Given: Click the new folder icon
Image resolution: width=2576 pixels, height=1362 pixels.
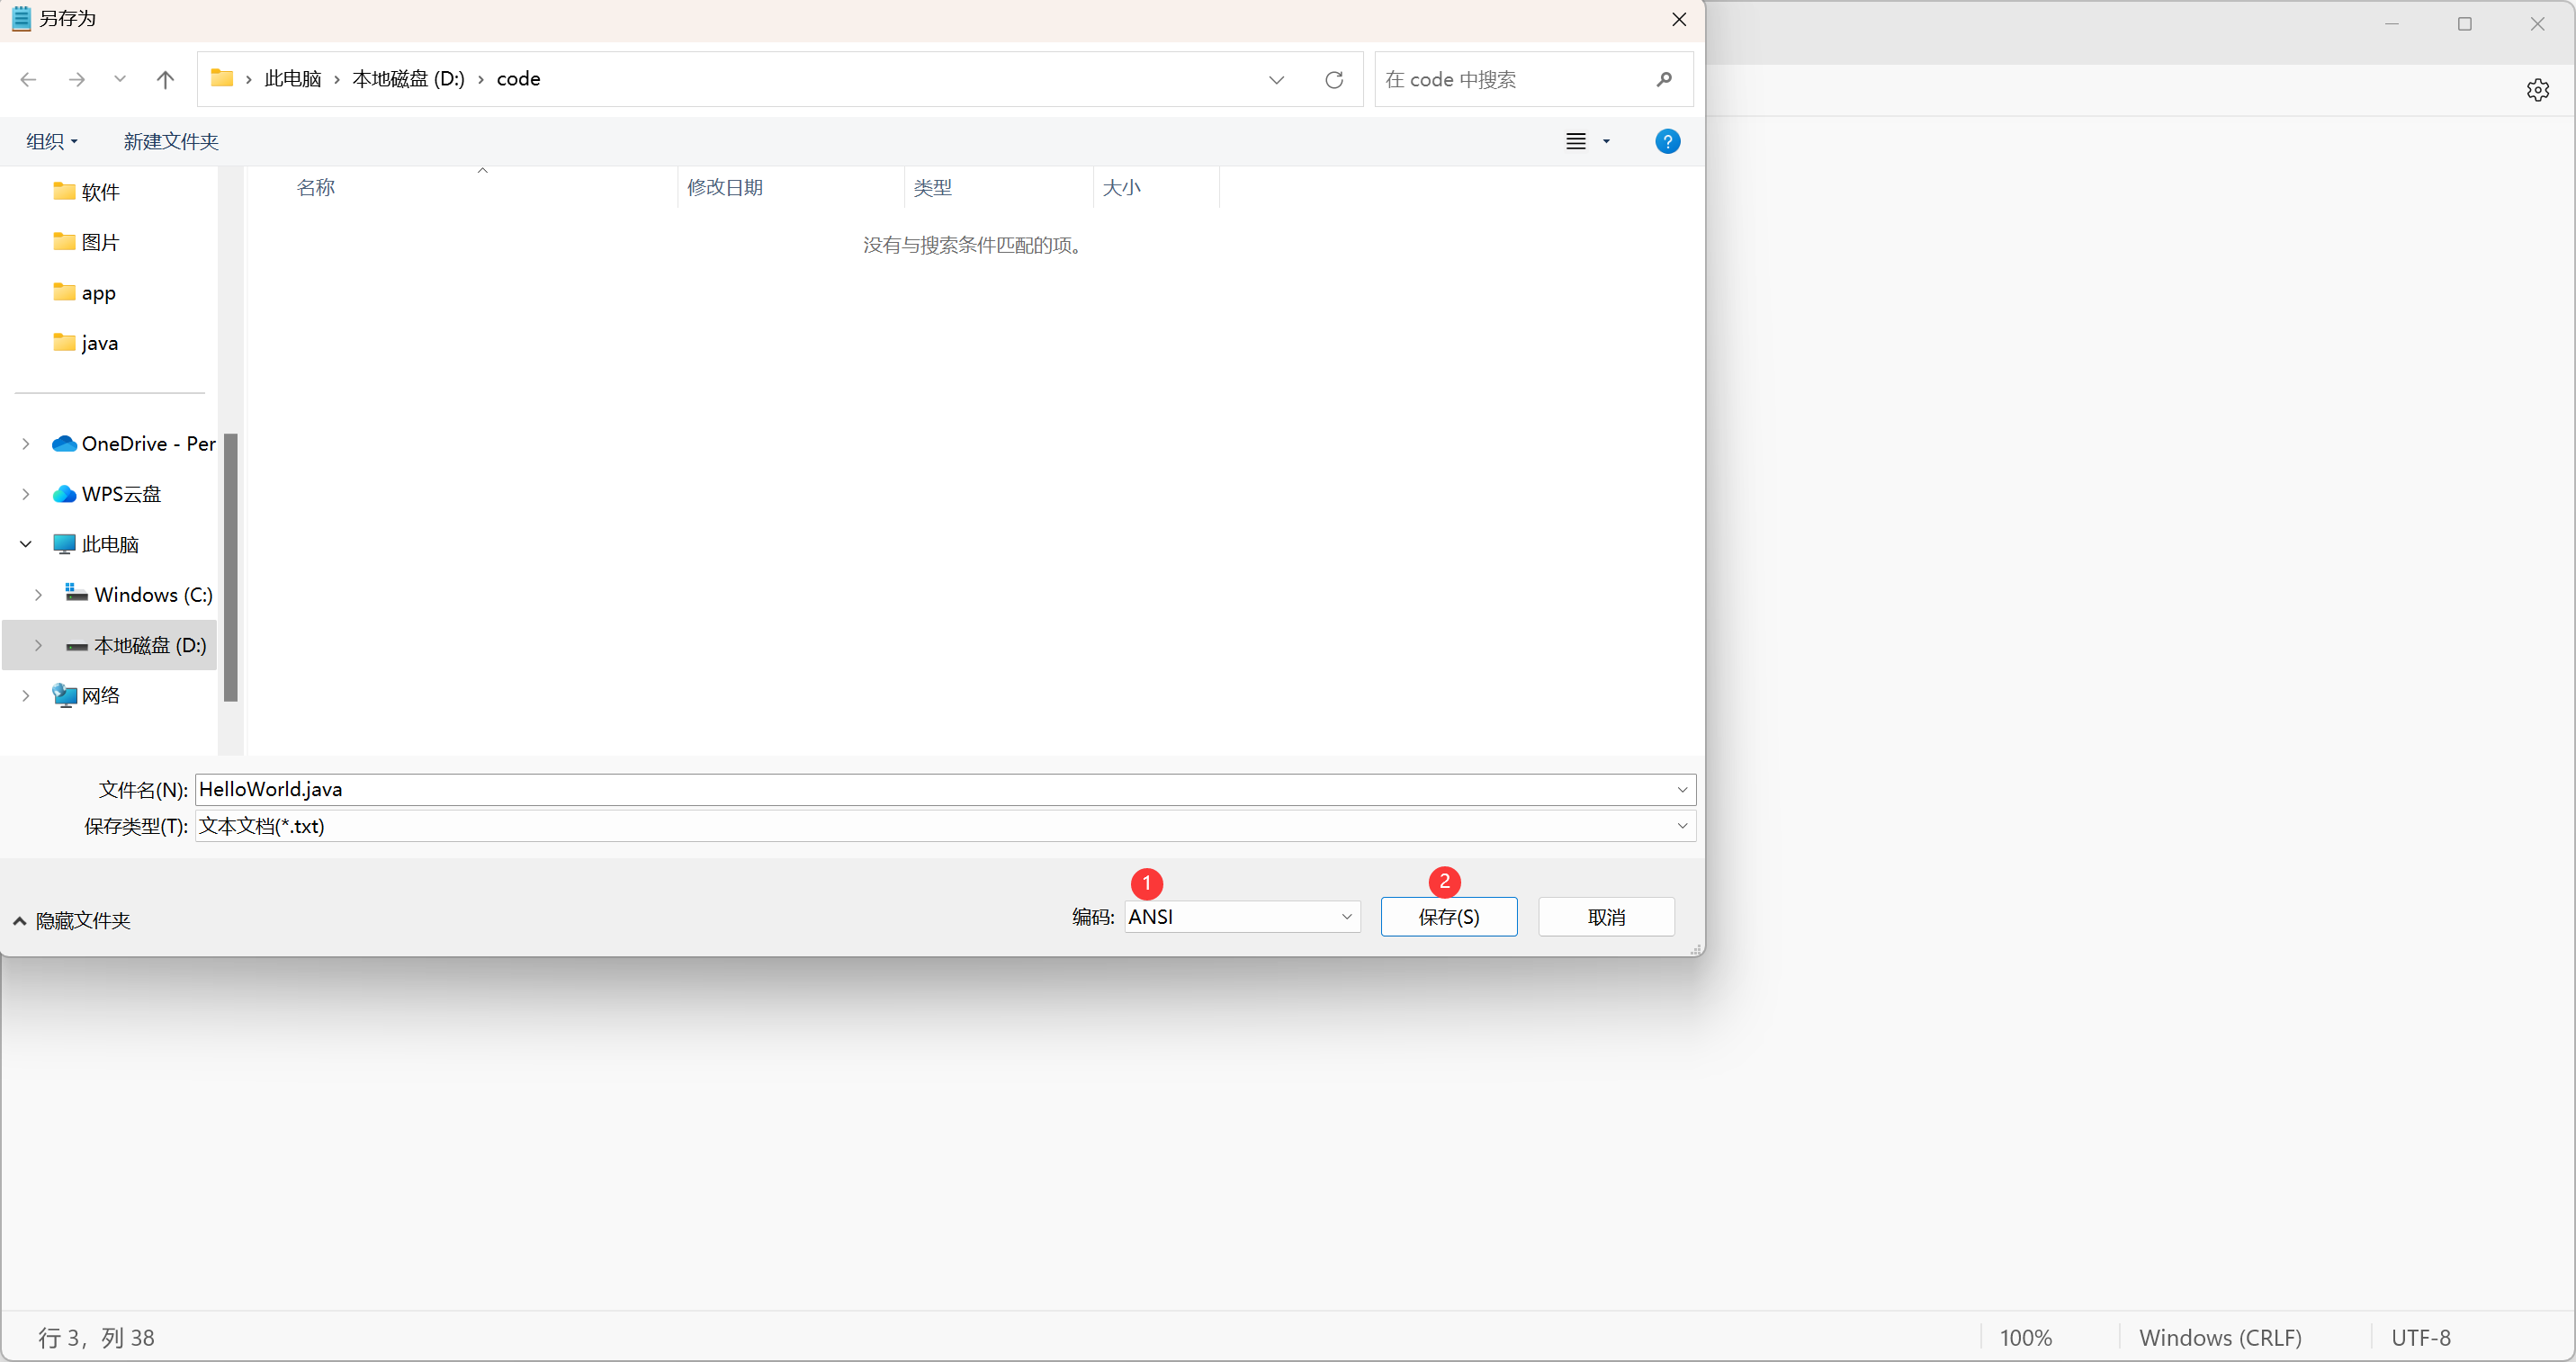Looking at the screenshot, I should click(x=172, y=141).
